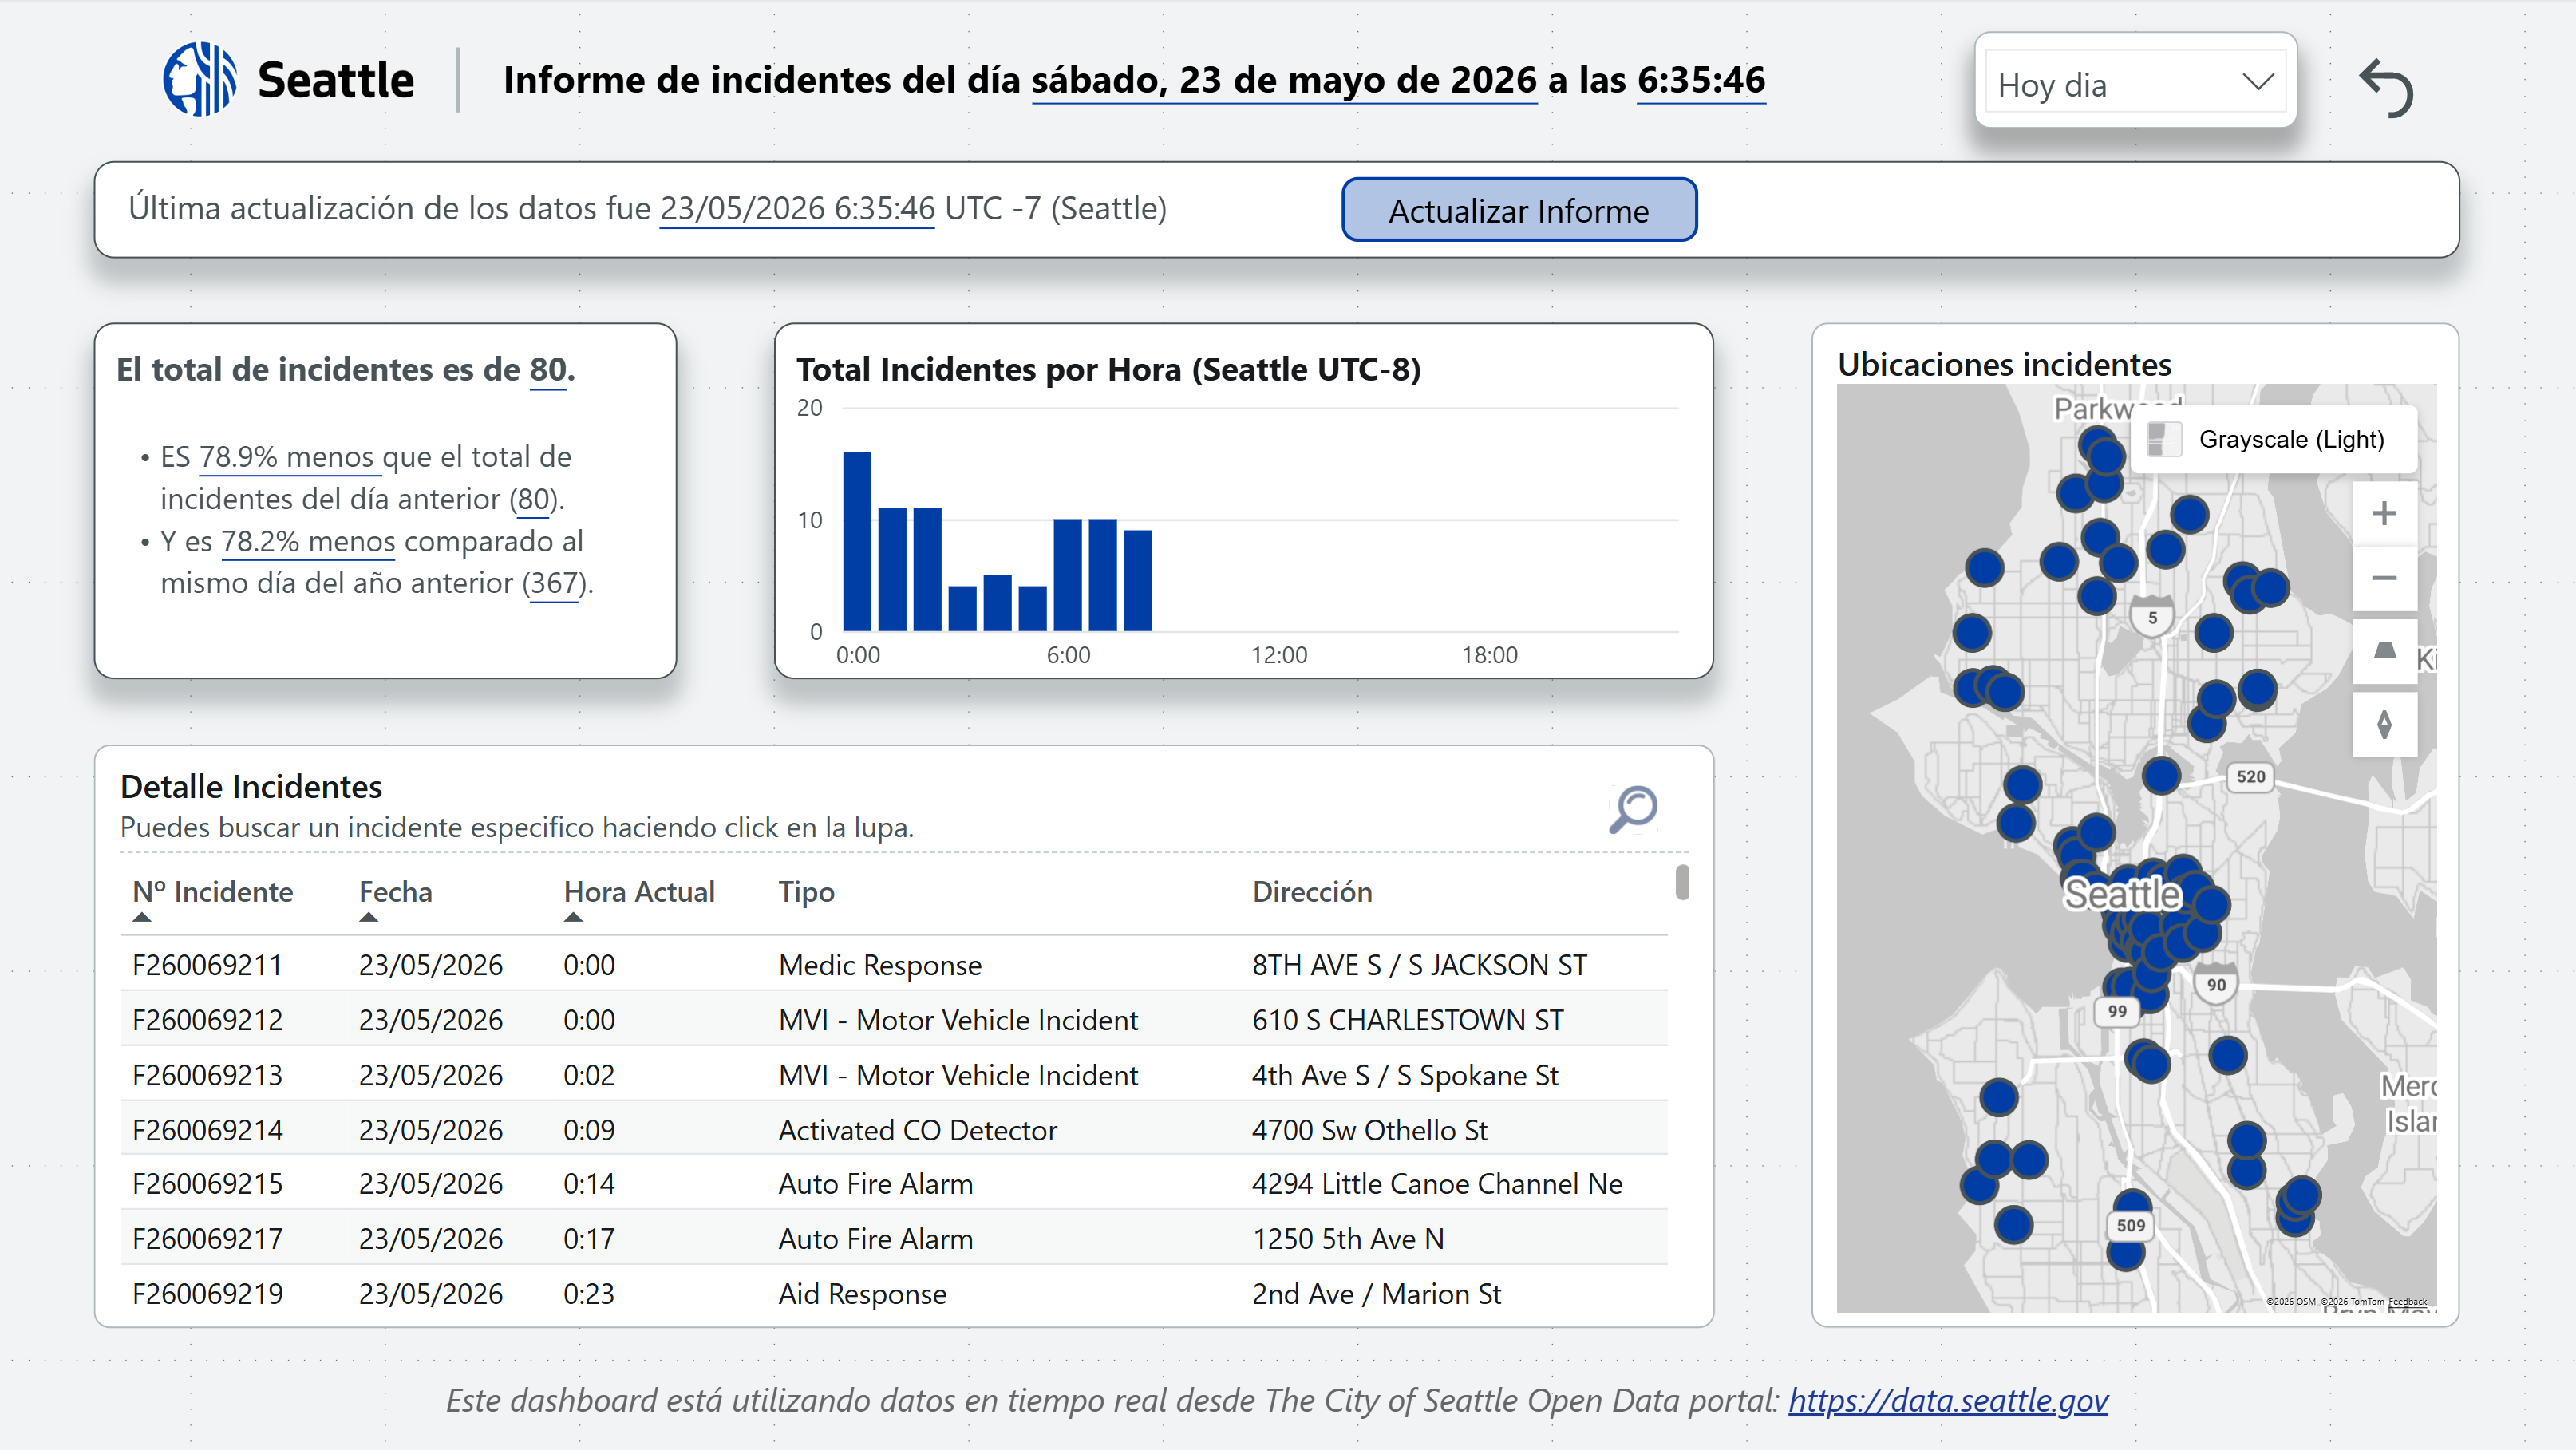Click the total incidents value 80
The image size is (2576, 1450).
[x=548, y=370]
